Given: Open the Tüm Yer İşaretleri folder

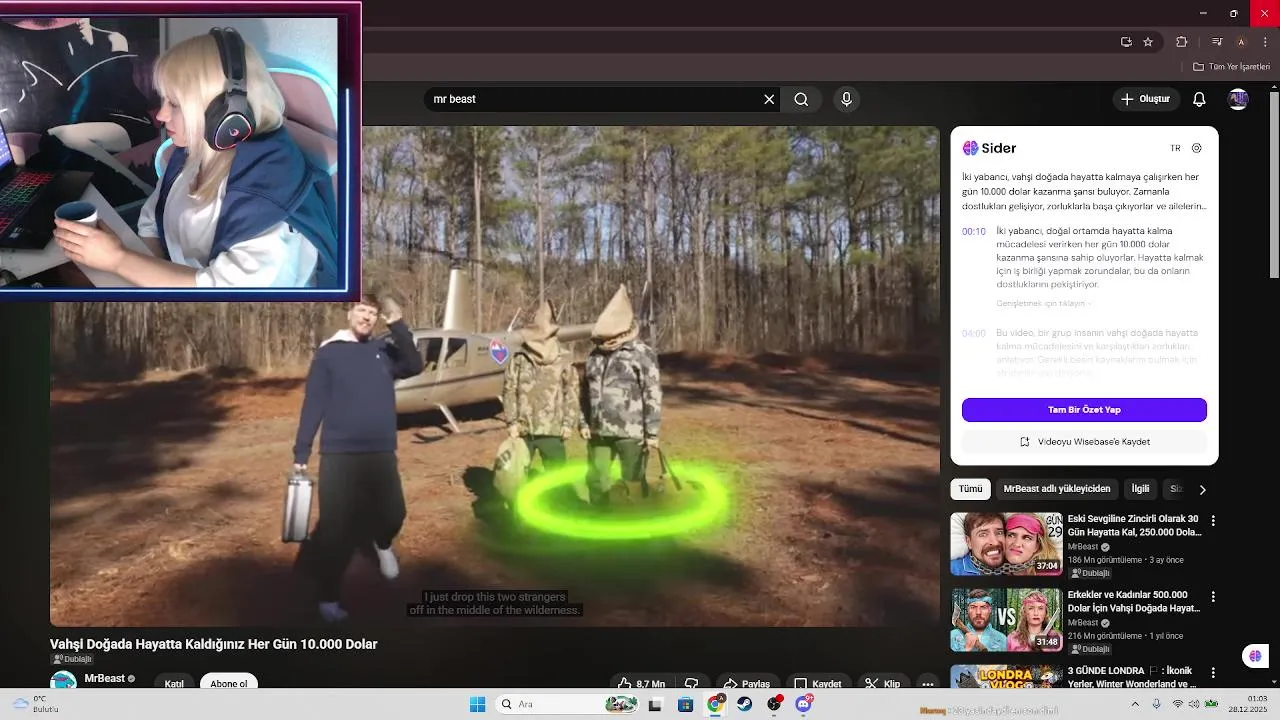Looking at the screenshot, I should pyautogui.click(x=1231, y=67).
